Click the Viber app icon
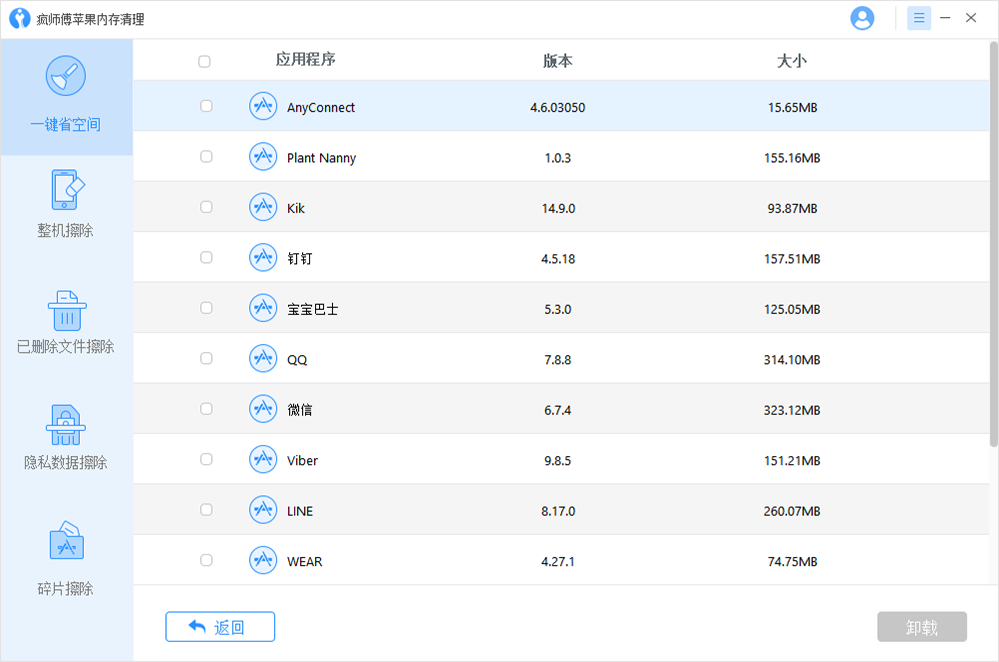 pos(262,459)
